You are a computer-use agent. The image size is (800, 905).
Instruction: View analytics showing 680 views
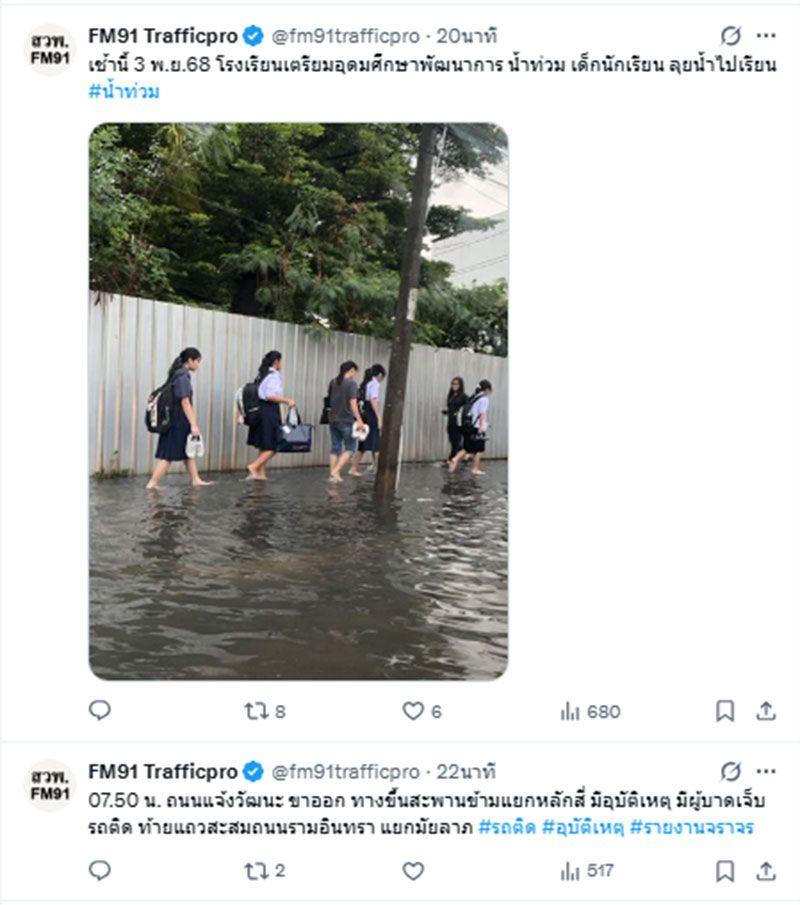[590, 711]
